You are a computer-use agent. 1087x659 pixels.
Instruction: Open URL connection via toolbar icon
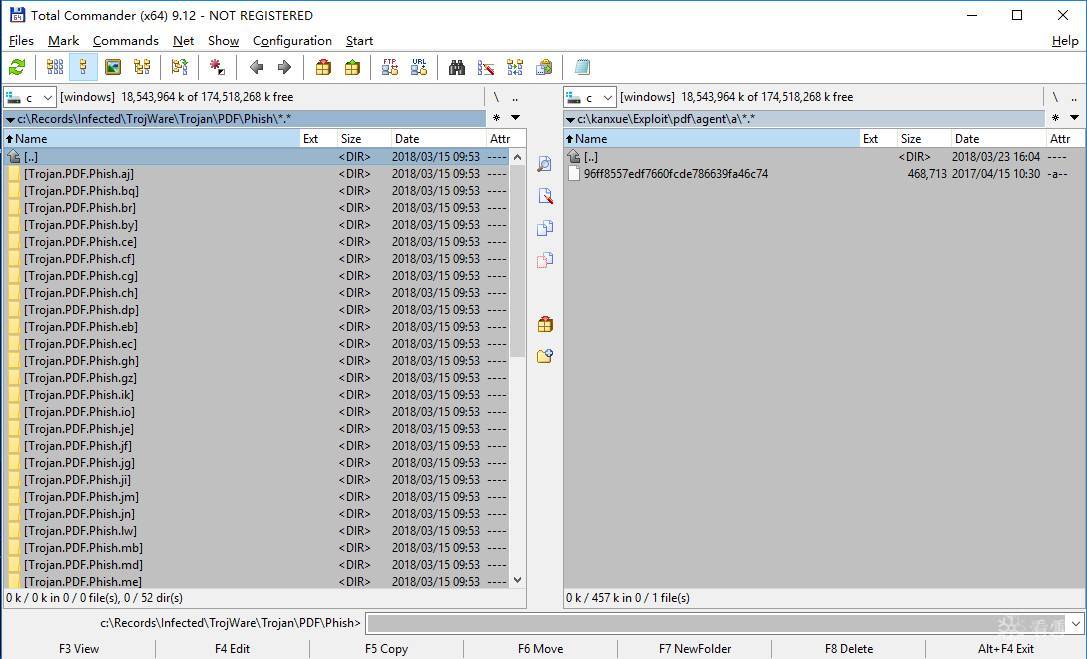(419, 67)
